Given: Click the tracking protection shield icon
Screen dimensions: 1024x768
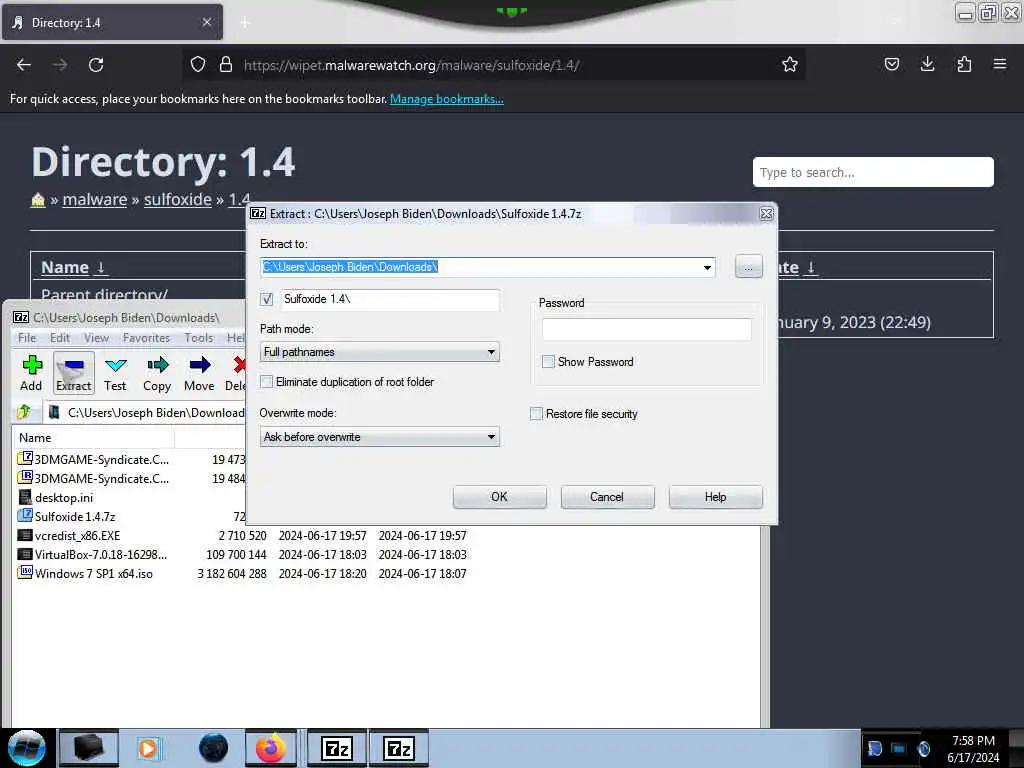Looking at the screenshot, I should click(198, 65).
